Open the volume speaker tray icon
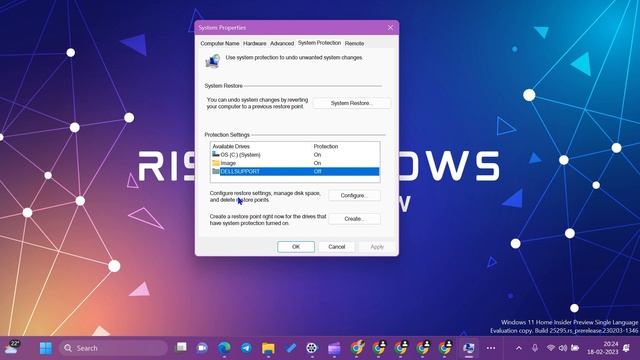640x360 pixels. click(563, 348)
